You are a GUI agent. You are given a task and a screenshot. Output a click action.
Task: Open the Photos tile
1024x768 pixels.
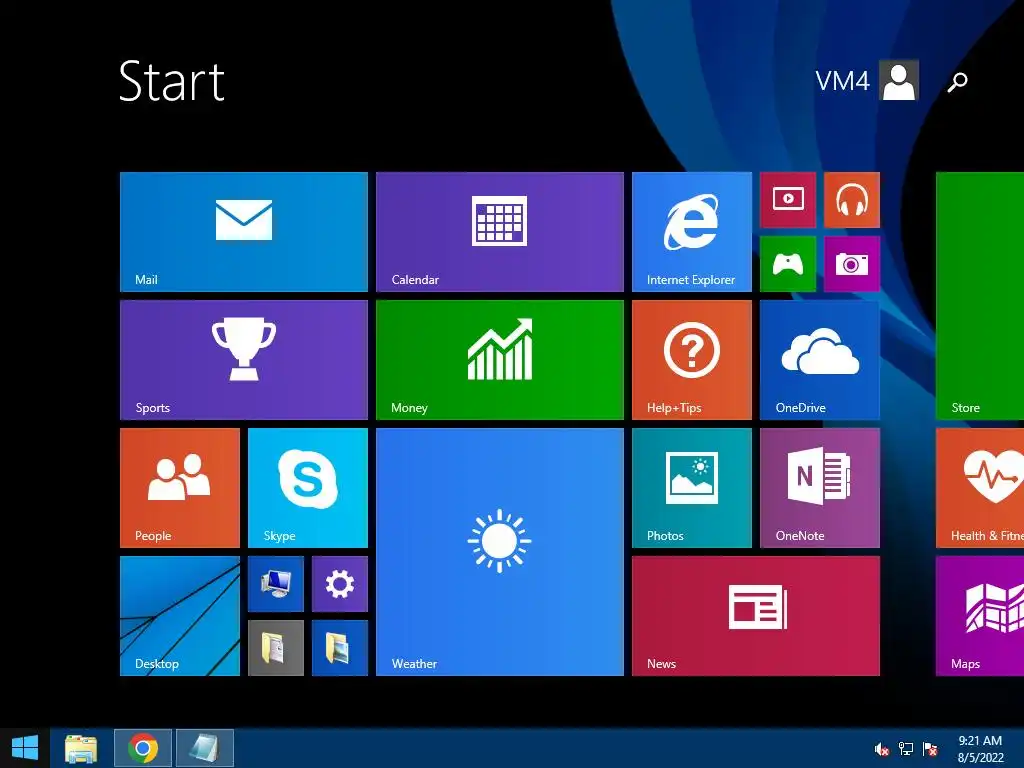(x=692, y=488)
